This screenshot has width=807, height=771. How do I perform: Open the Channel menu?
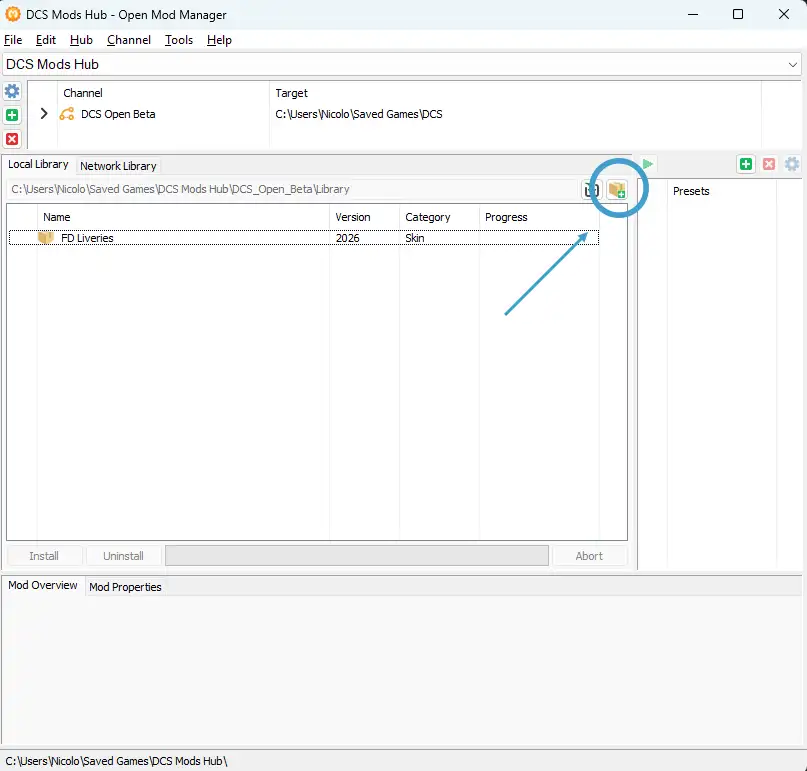coord(129,40)
